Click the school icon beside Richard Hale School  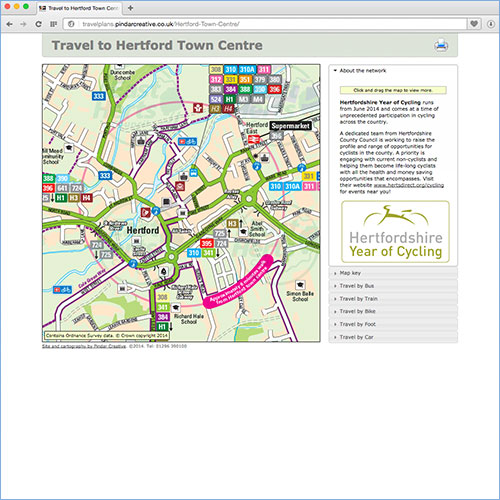[x=176, y=307]
